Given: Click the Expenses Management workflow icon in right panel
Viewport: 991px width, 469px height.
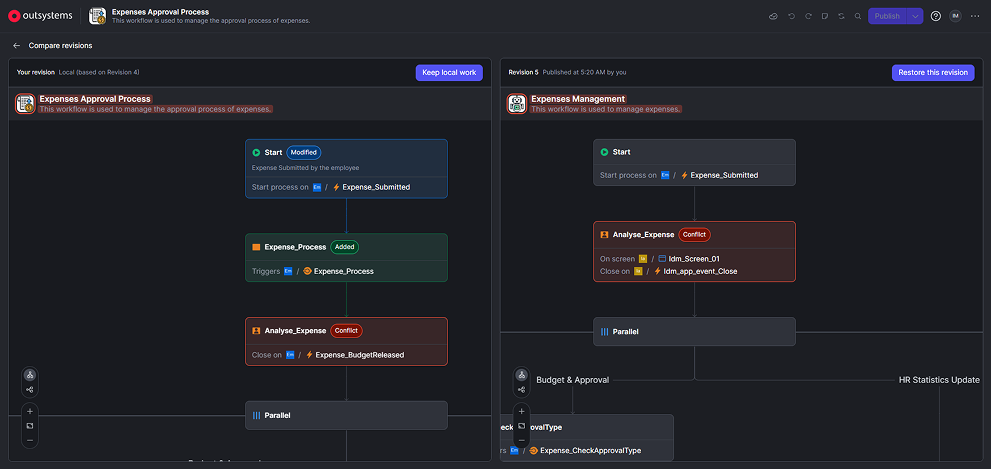Looking at the screenshot, I should [517, 104].
